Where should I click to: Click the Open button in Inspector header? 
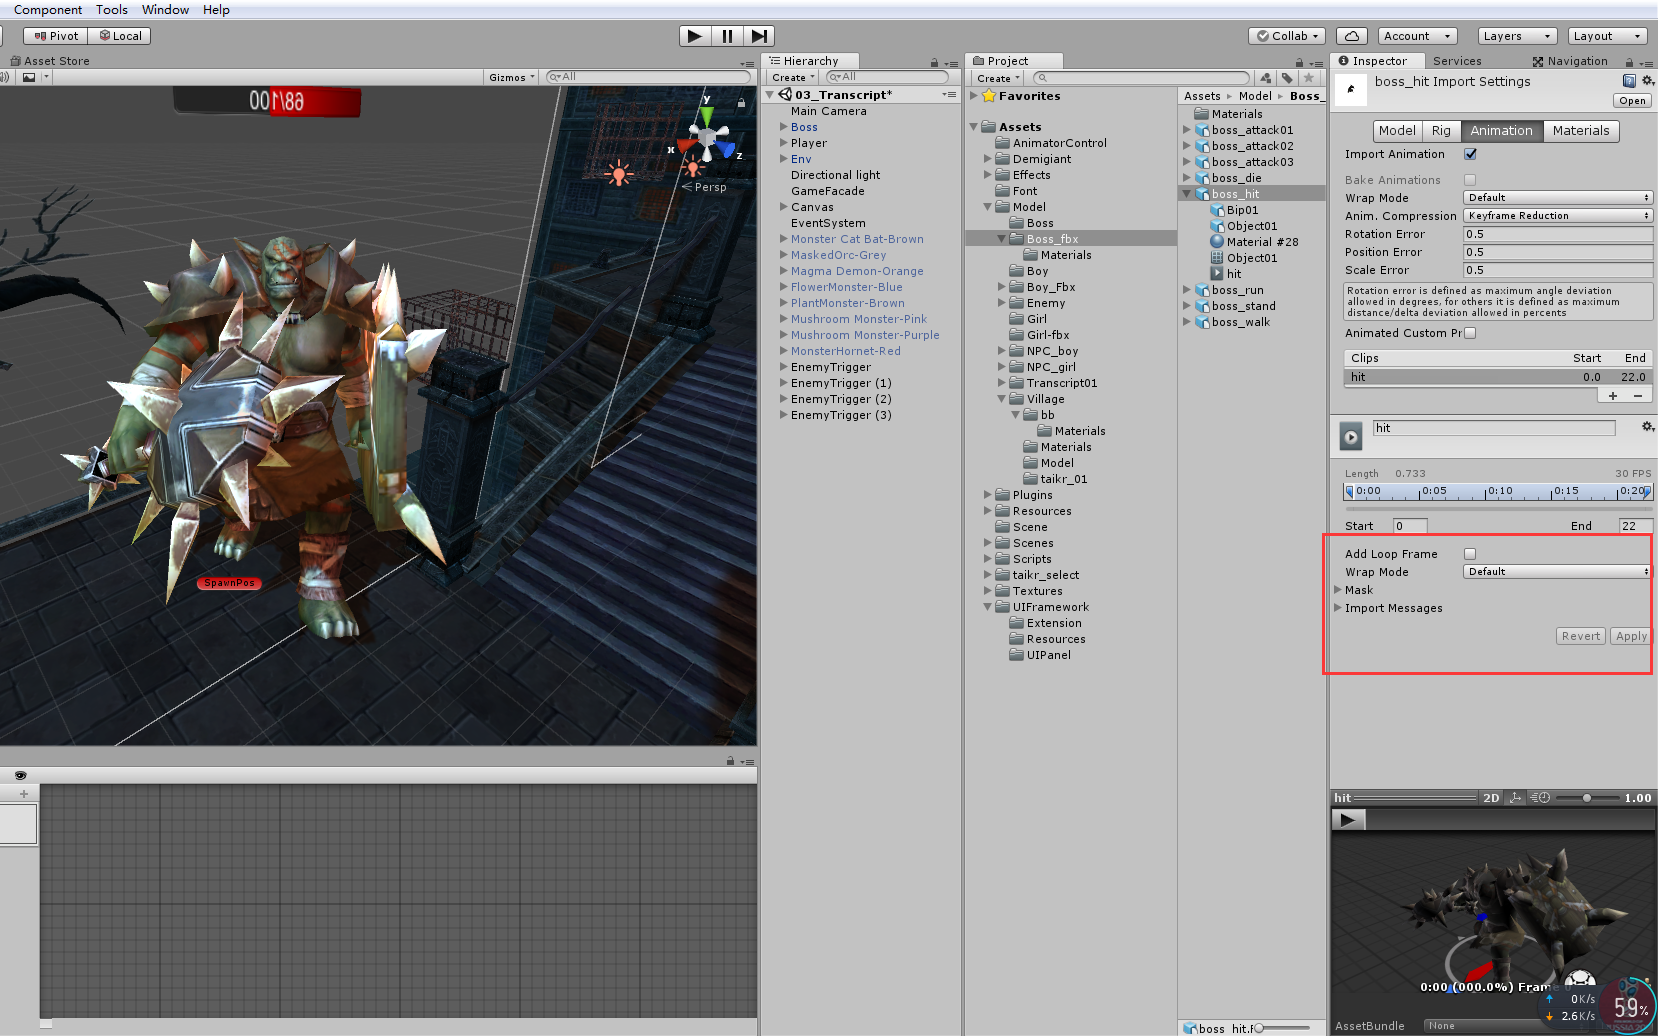click(1632, 101)
